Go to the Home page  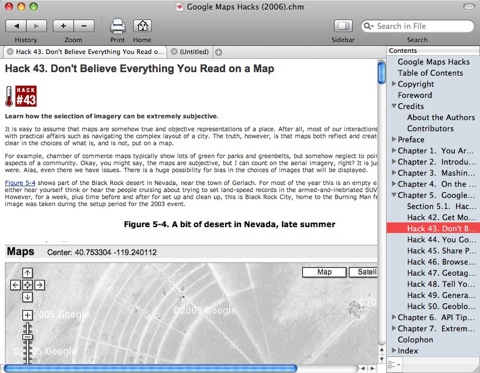[142, 26]
